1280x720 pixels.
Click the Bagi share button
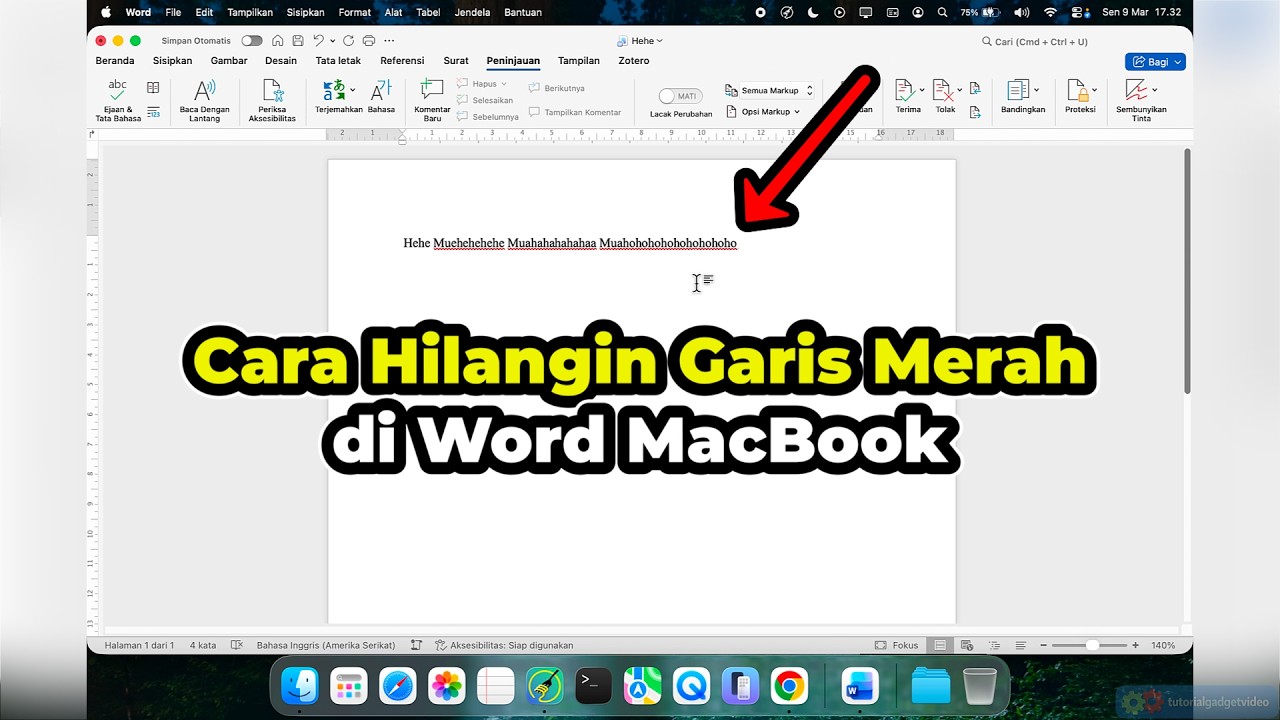pyautogui.click(x=1155, y=62)
